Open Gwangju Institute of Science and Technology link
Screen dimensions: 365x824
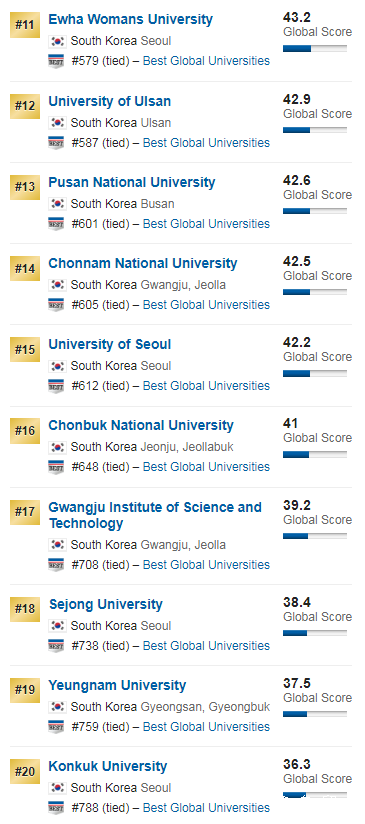click(155, 515)
